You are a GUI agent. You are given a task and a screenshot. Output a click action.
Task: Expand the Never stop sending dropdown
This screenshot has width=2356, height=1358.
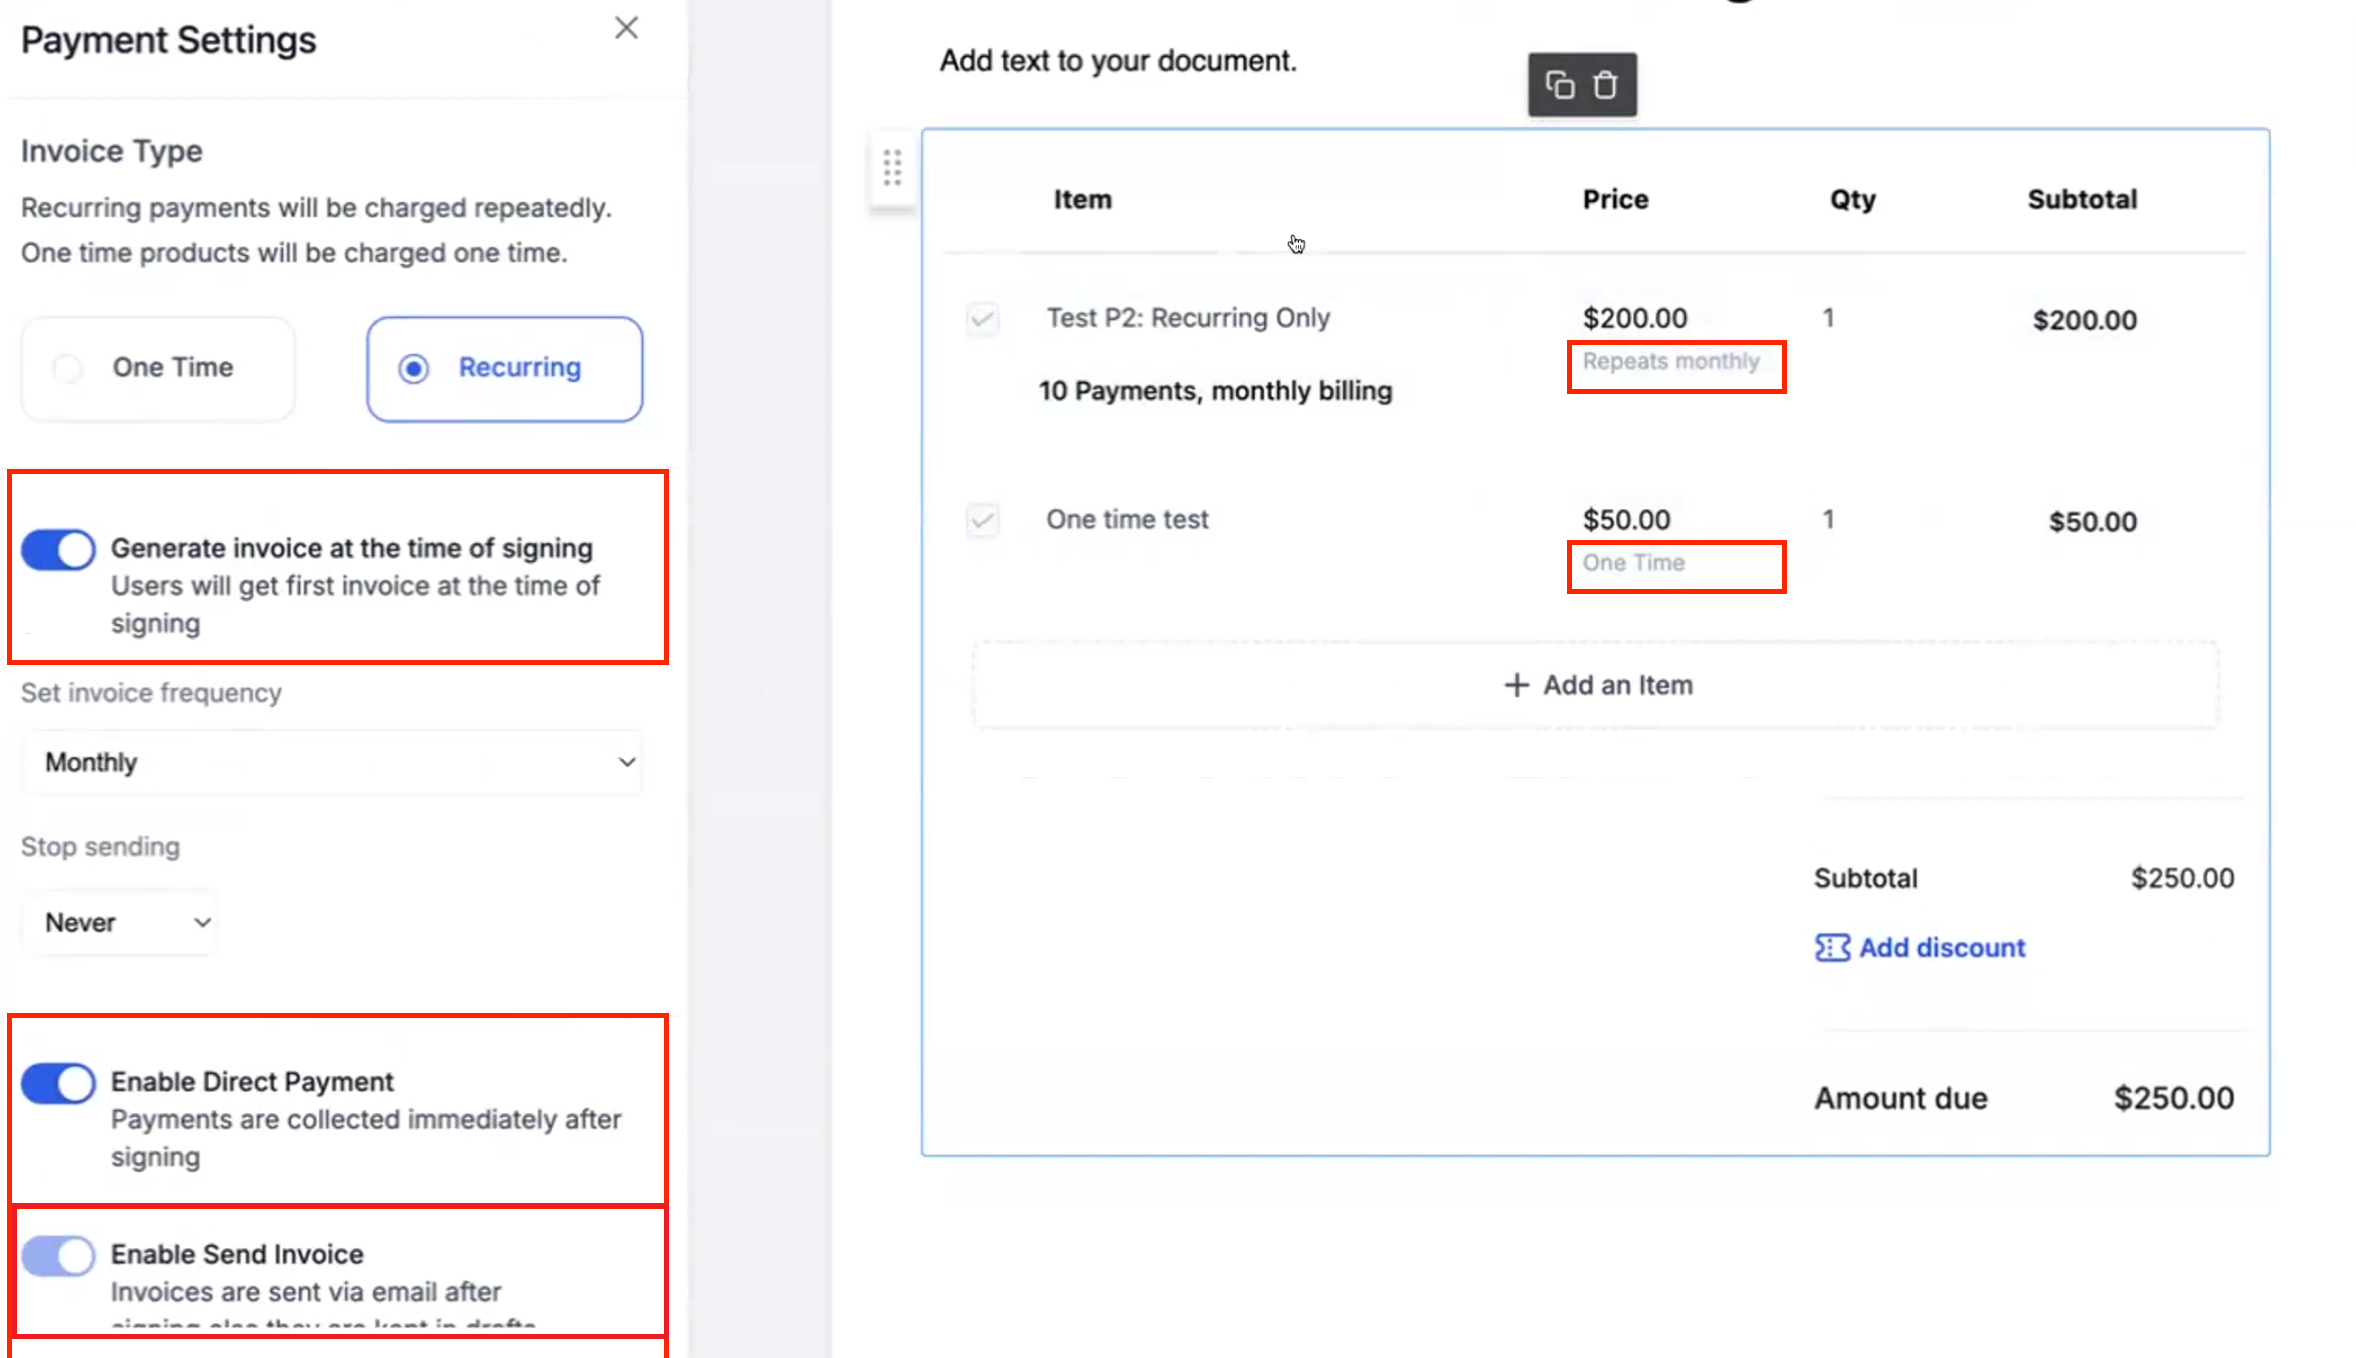pos(120,922)
